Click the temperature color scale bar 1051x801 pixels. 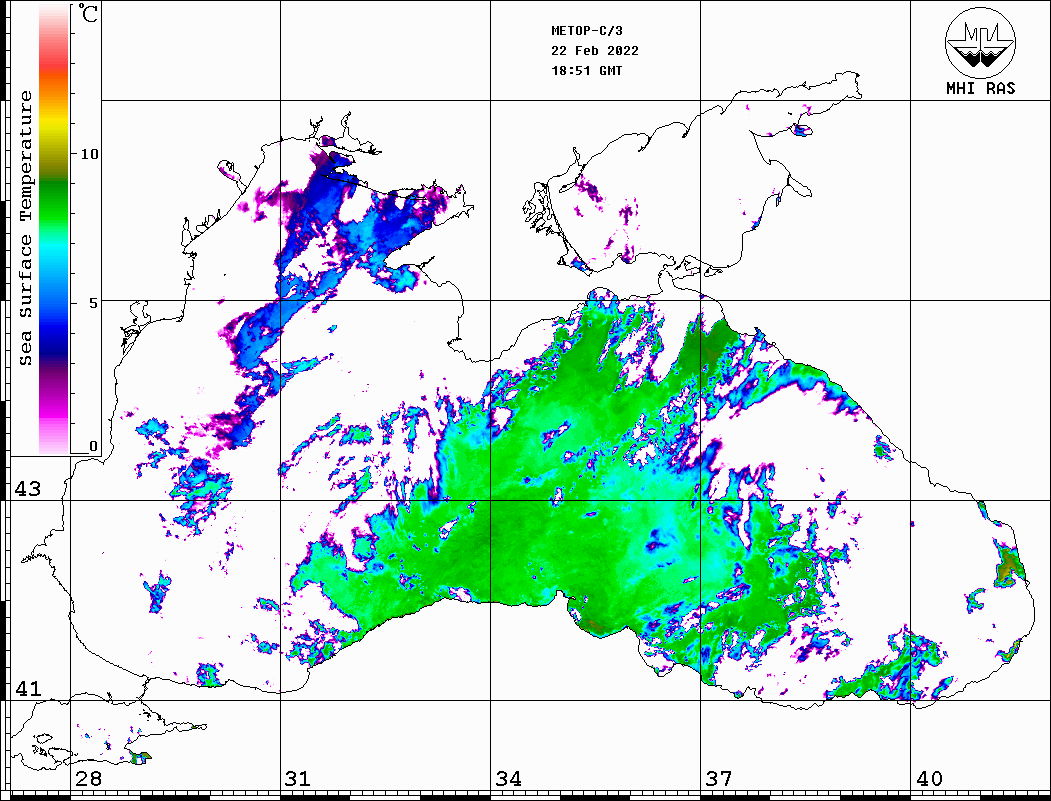click(54, 229)
